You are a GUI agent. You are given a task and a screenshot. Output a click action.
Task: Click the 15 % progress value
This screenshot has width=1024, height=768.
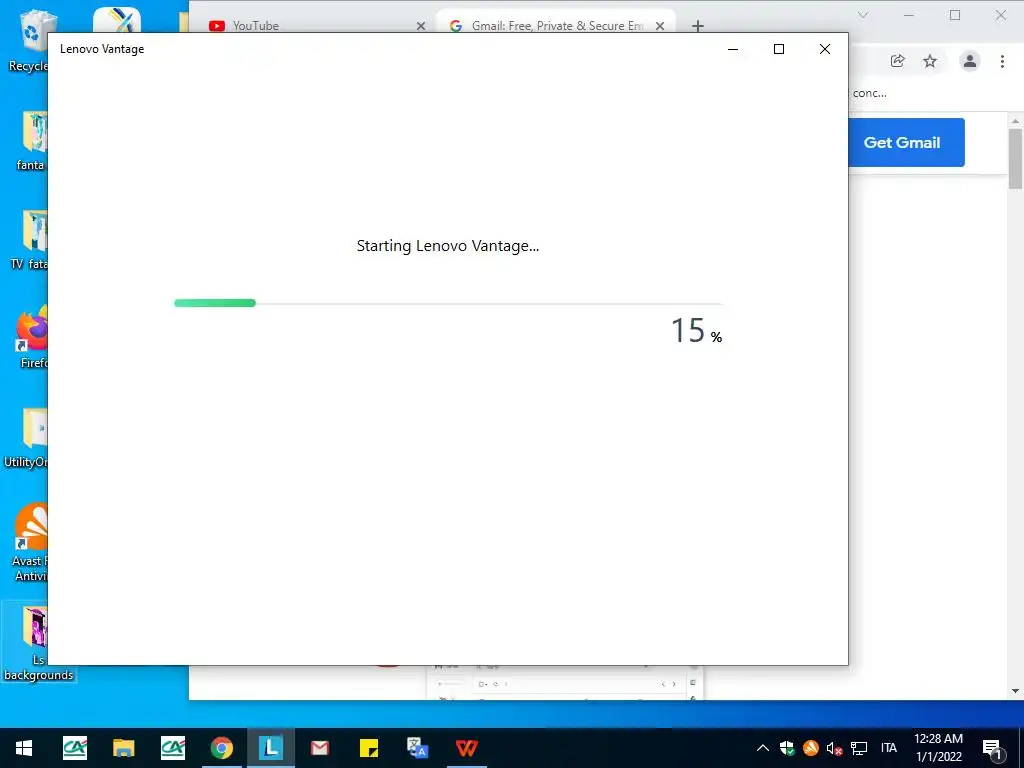[x=696, y=330]
